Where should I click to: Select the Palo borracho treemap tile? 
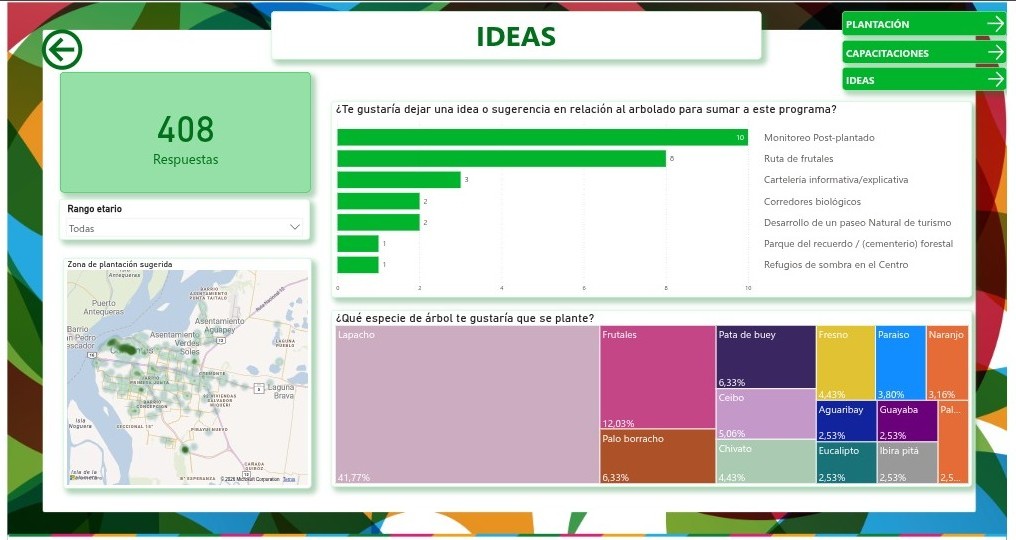(x=658, y=457)
